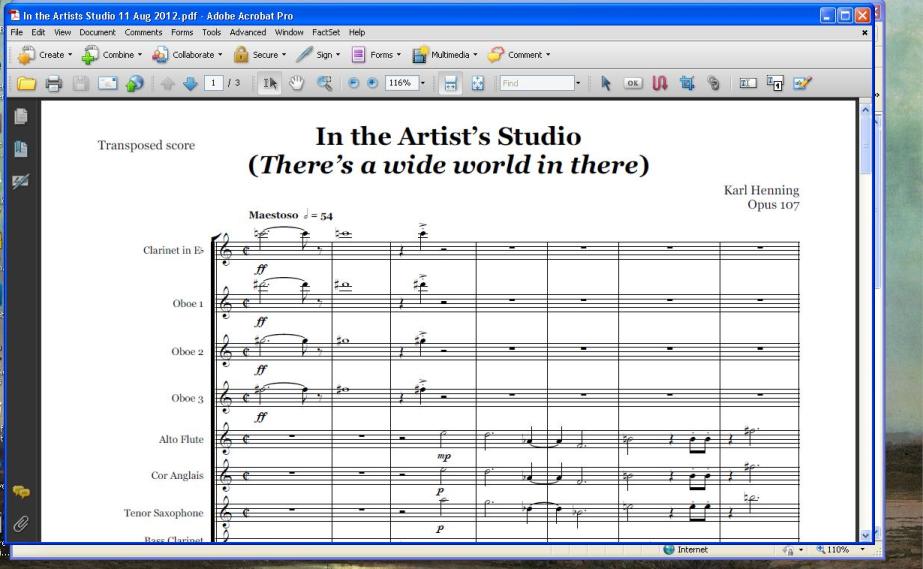Expand the Find options dropdown arrow

(x=578, y=83)
